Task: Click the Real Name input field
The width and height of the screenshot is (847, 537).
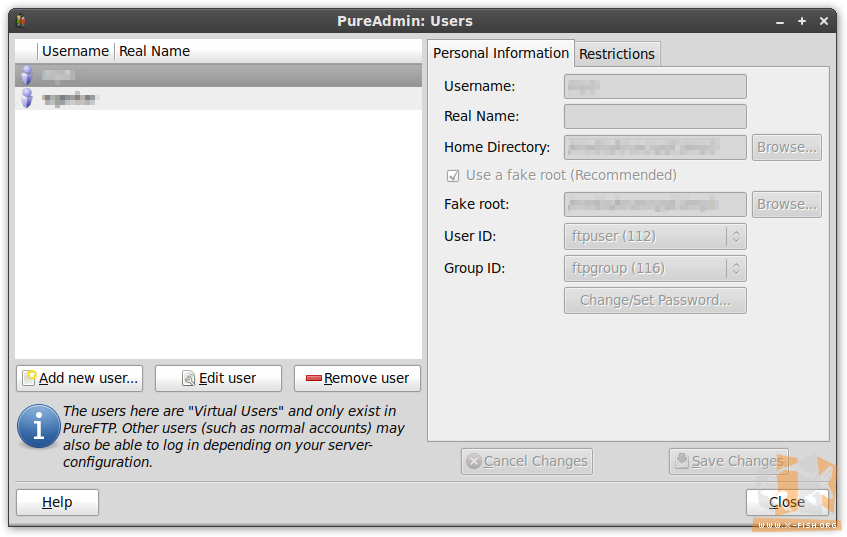Action: point(655,116)
